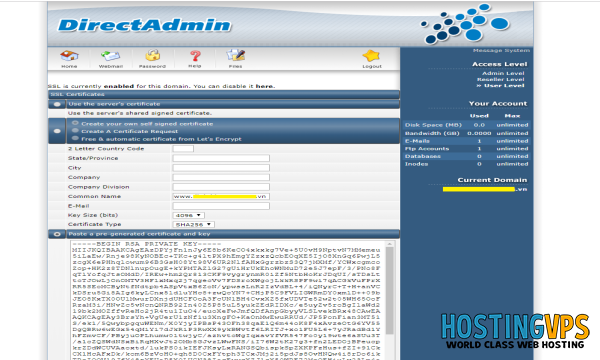Screen dimensions: 600x360
Task: Click the City input field
Action: [221, 168]
